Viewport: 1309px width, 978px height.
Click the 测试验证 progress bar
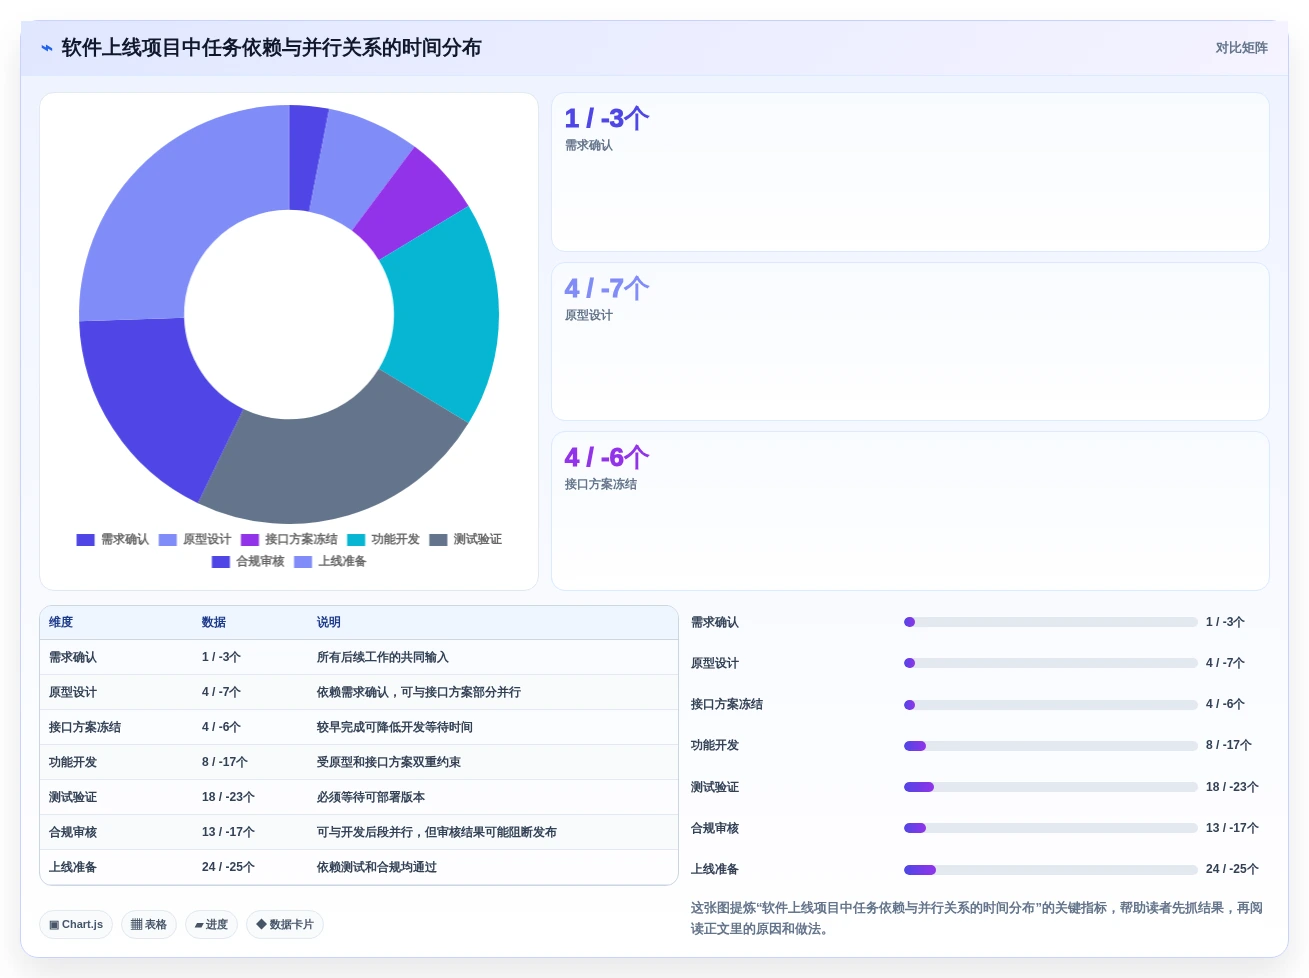coord(1050,787)
